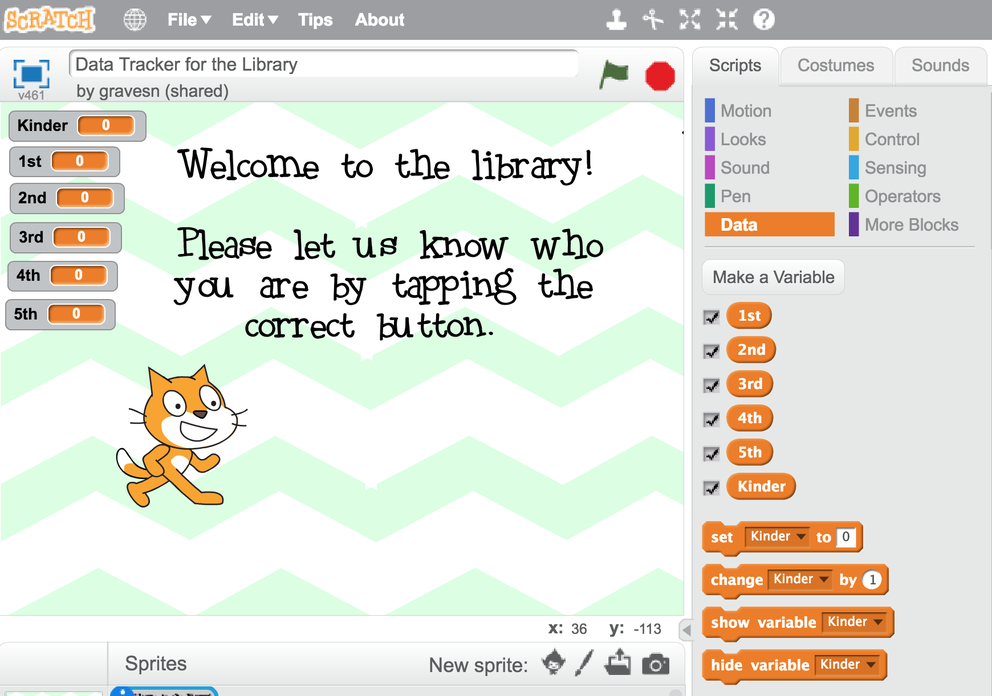Click the project title field
Viewport: 992px width, 696px height.
pyautogui.click(x=323, y=64)
